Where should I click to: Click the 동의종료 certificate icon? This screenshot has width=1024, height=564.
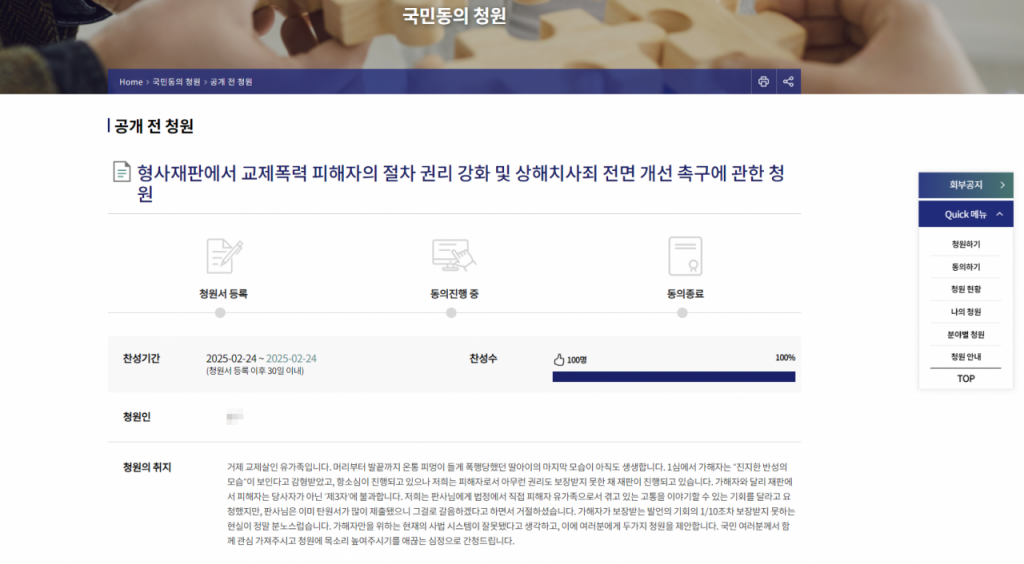685,256
